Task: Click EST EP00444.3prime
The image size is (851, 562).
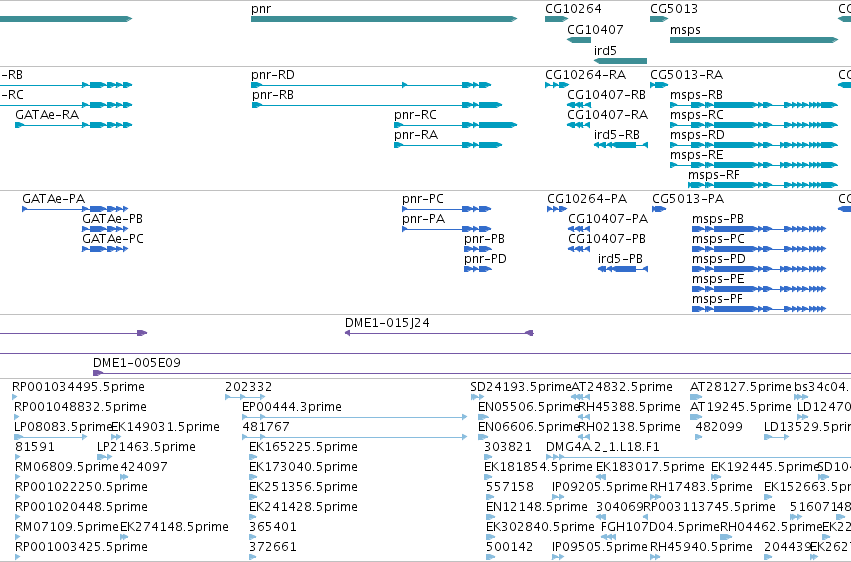Action: 292,407
